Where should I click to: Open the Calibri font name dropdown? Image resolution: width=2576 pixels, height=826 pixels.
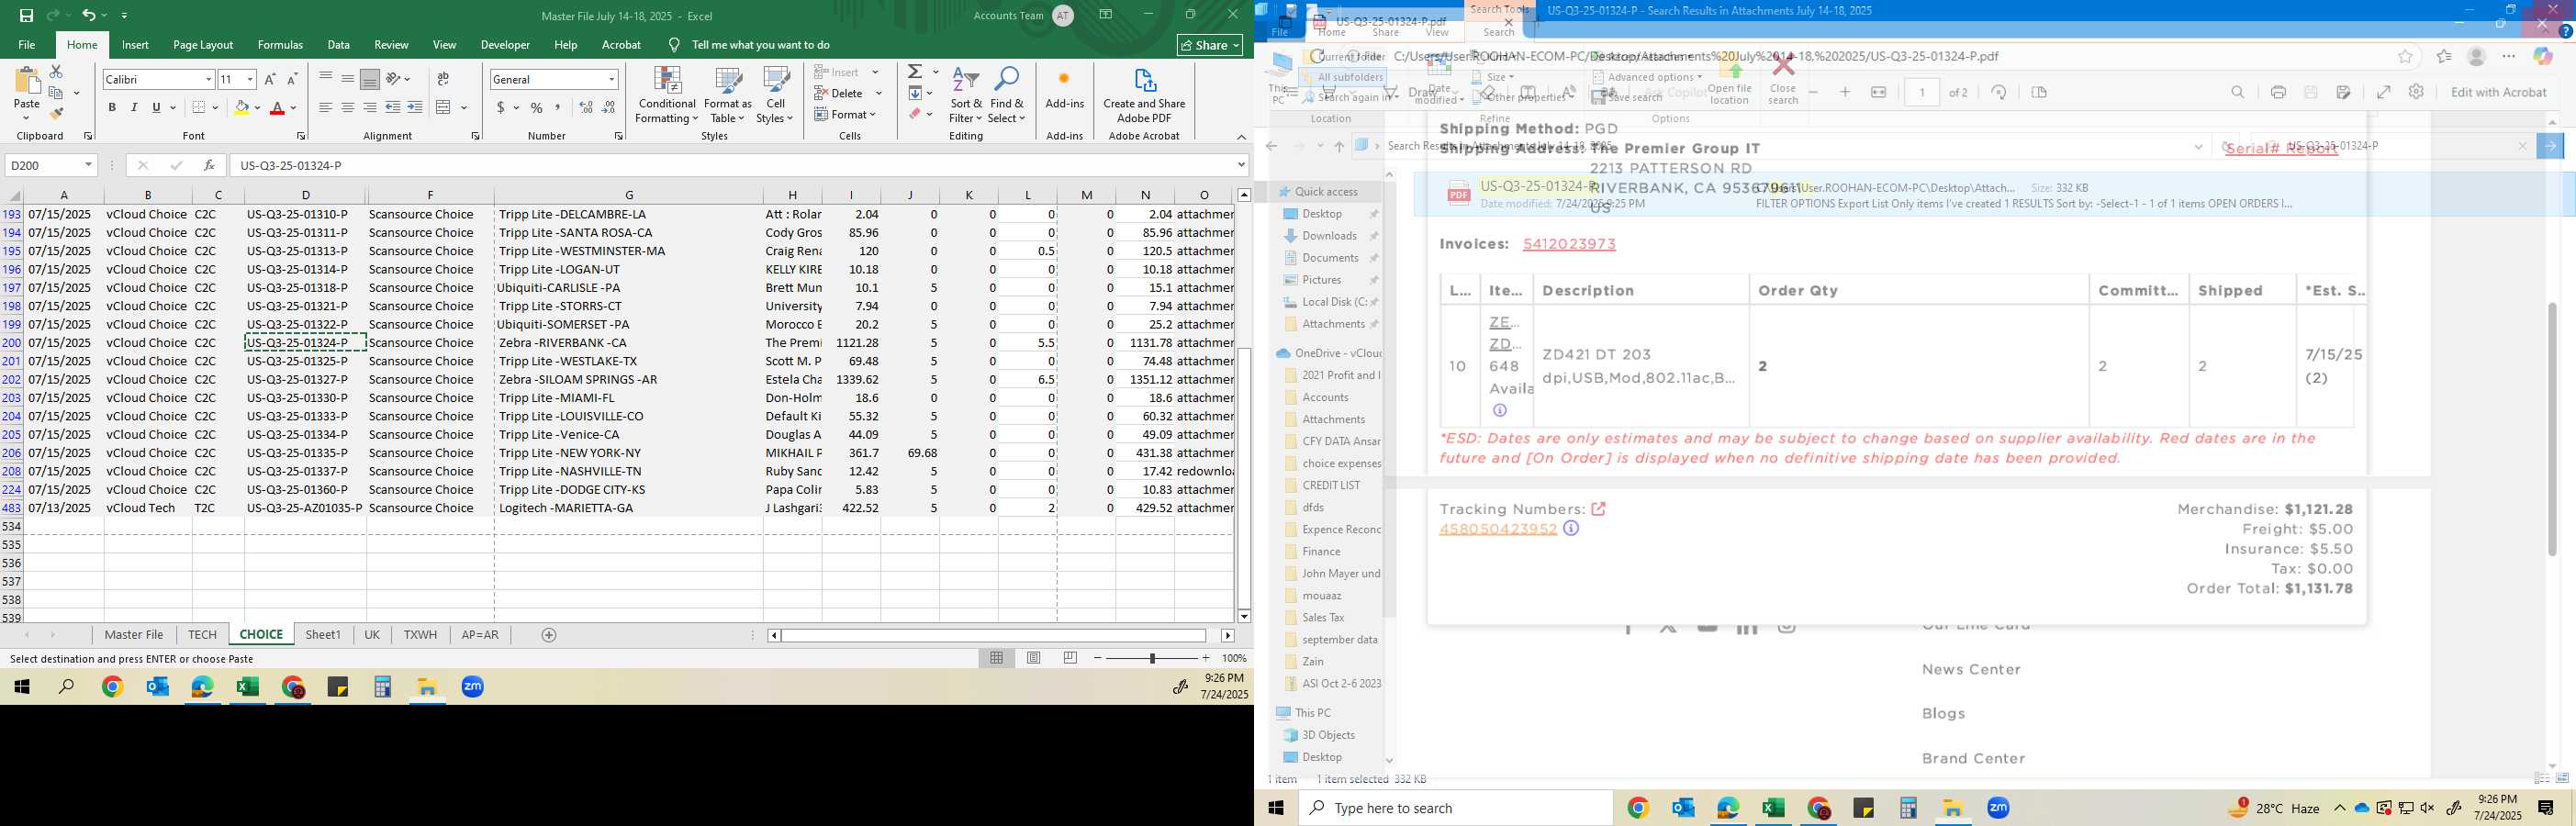pyautogui.click(x=208, y=79)
